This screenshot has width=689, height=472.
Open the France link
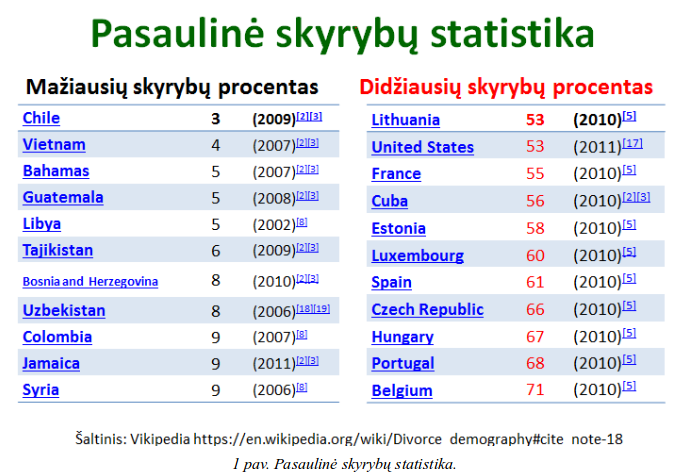(x=396, y=174)
